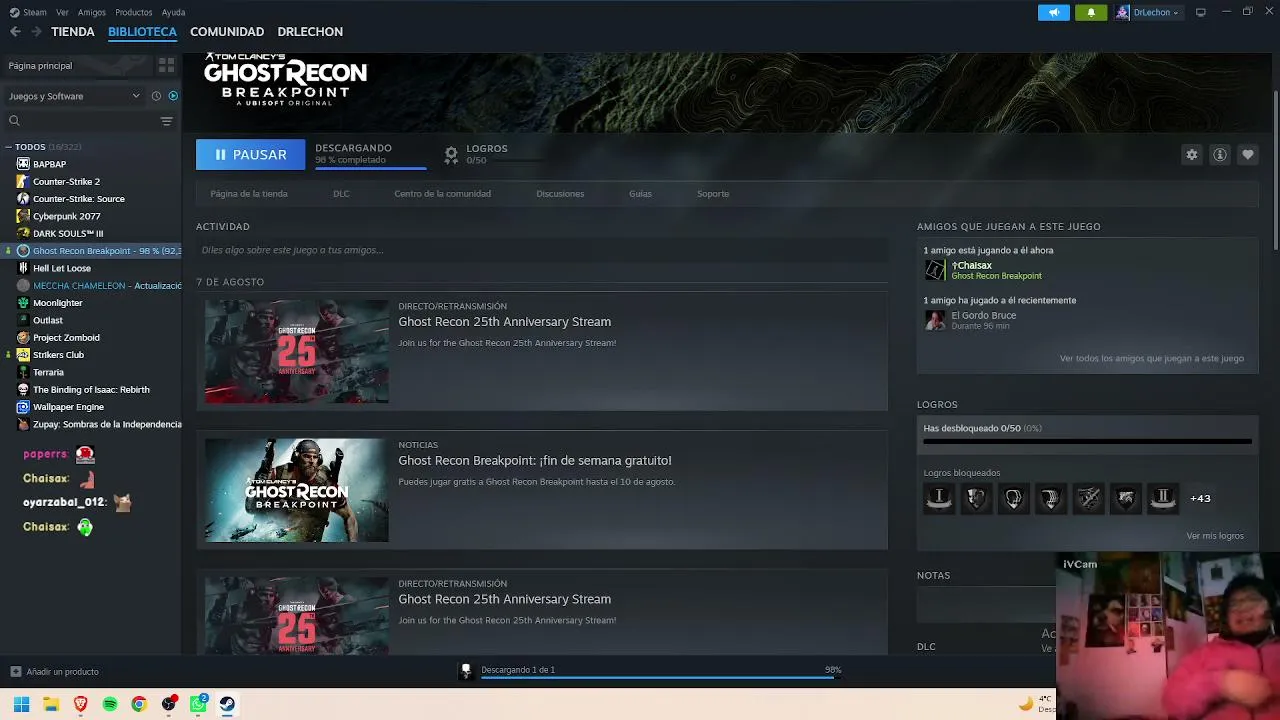Add Ghost Recon Breakpoint to favorites
The height and width of the screenshot is (720, 1280).
tap(1248, 155)
